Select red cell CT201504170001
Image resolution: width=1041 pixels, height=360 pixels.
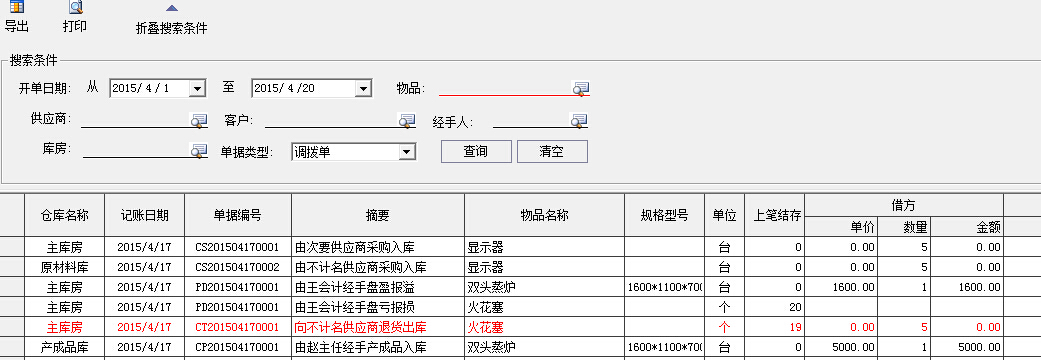pos(238,327)
